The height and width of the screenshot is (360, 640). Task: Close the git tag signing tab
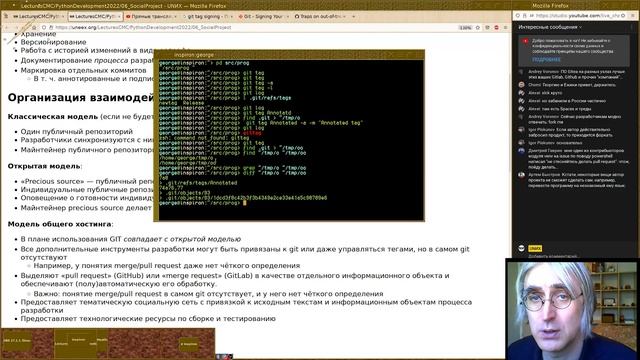click(231, 16)
